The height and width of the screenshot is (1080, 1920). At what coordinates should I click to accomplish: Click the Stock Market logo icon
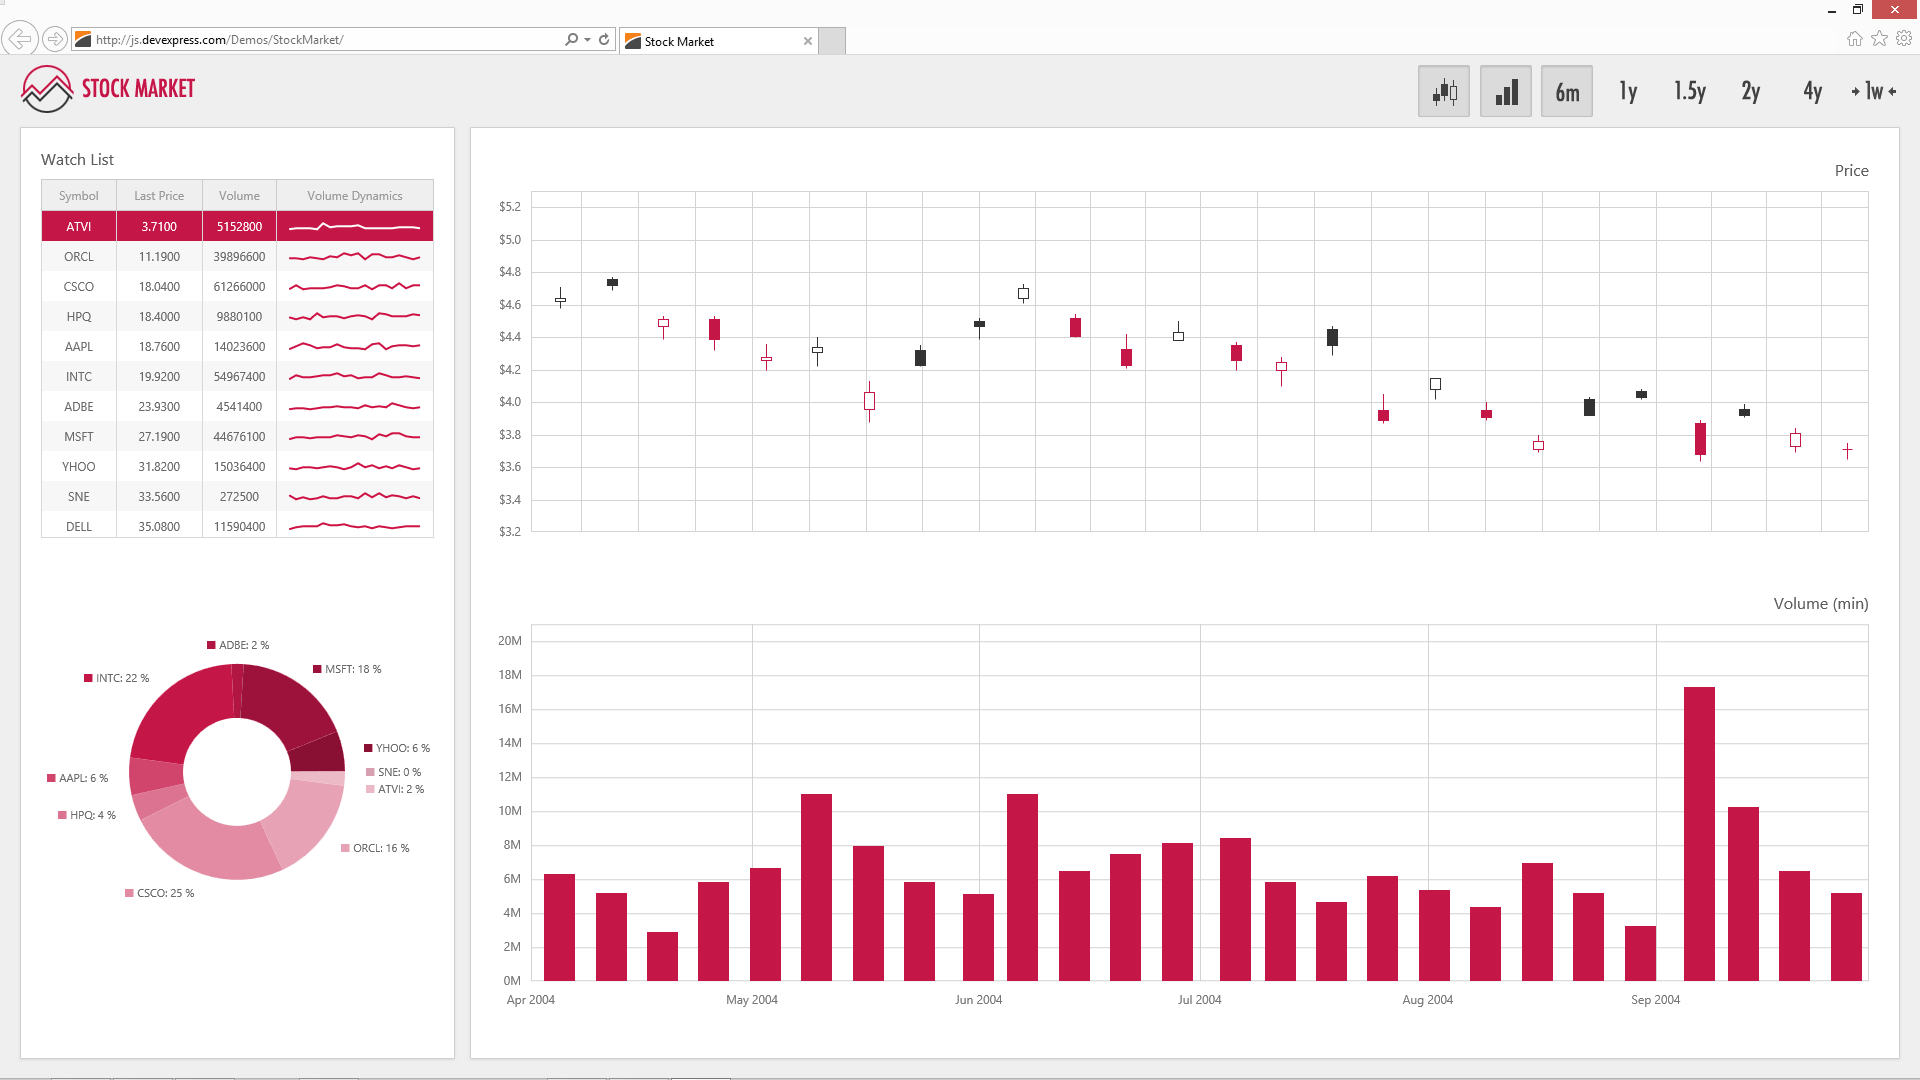click(47, 89)
